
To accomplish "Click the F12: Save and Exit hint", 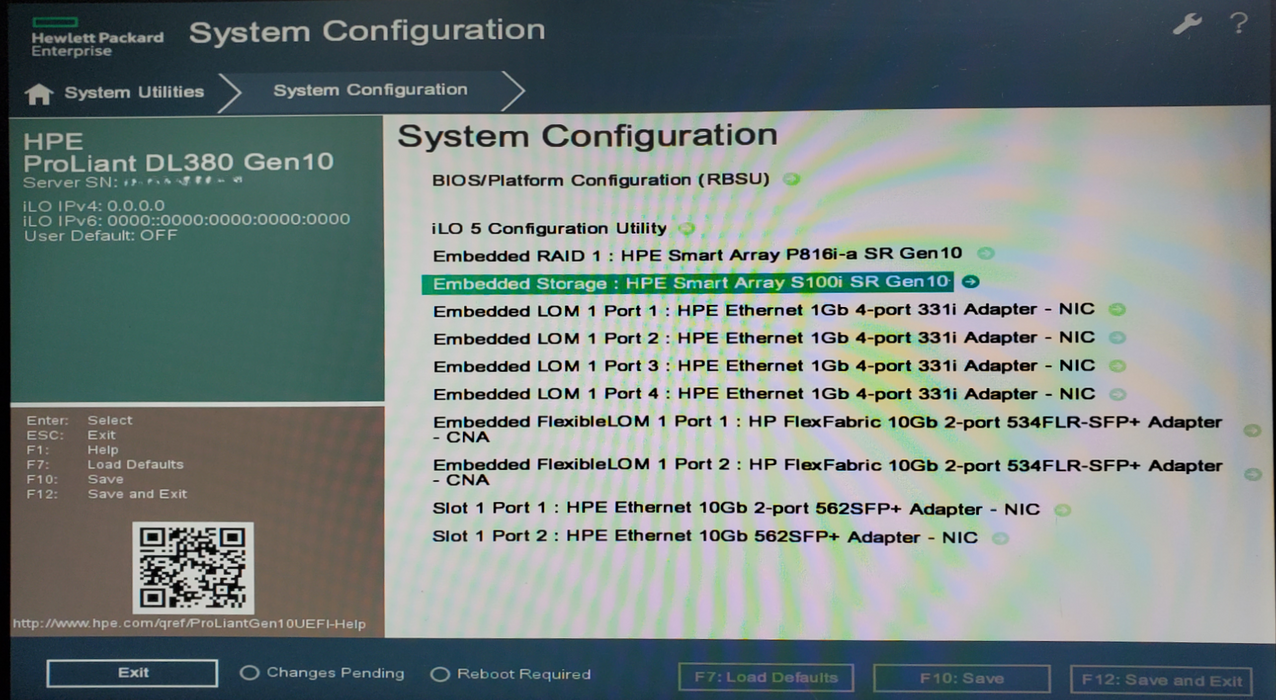I will pos(107,494).
